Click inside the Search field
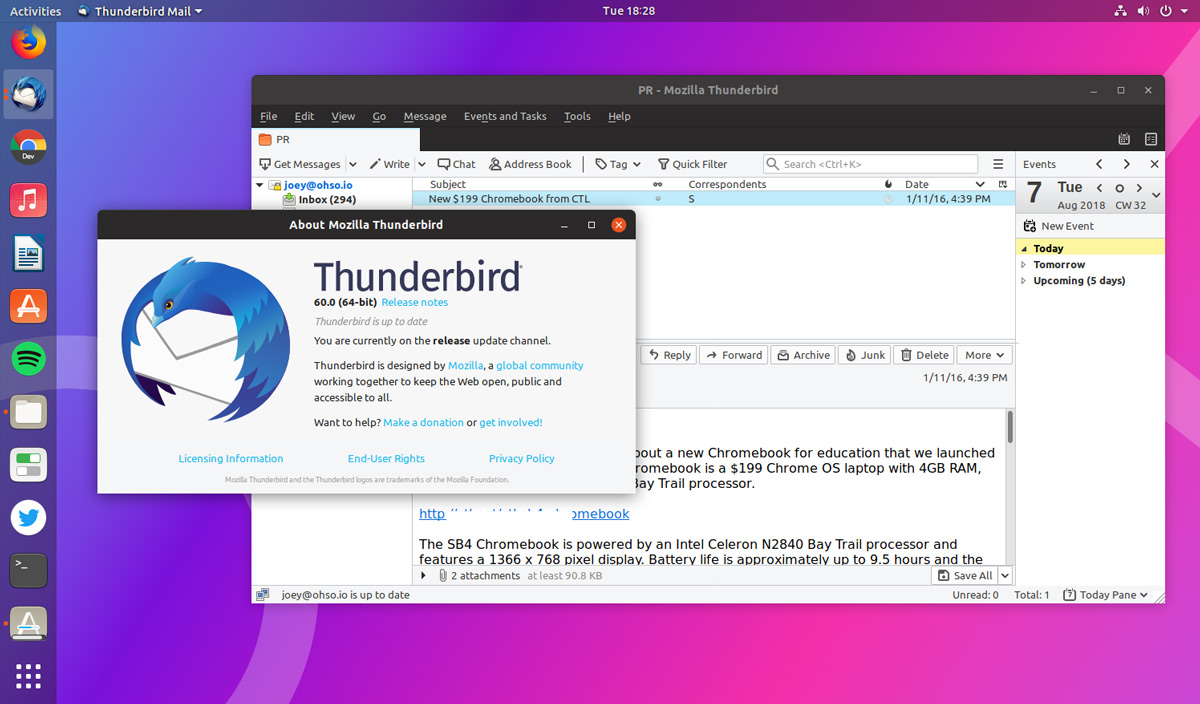1200x704 pixels. (x=870, y=163)
